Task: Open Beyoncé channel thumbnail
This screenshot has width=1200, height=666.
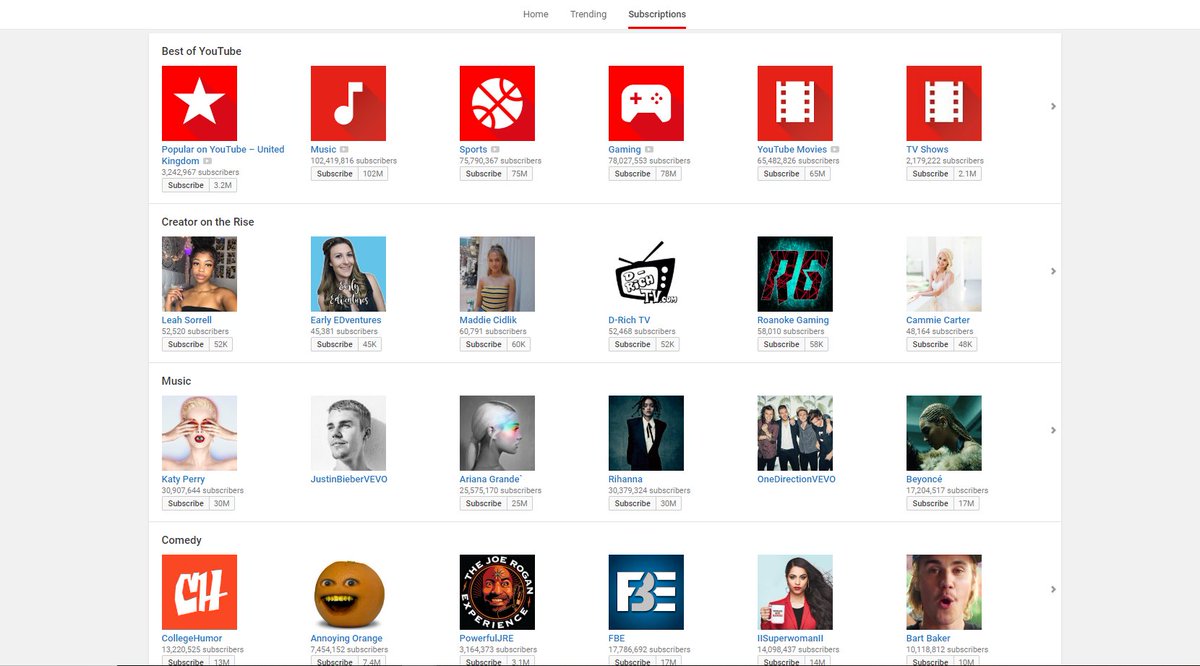Action: (x=944, y=433)
